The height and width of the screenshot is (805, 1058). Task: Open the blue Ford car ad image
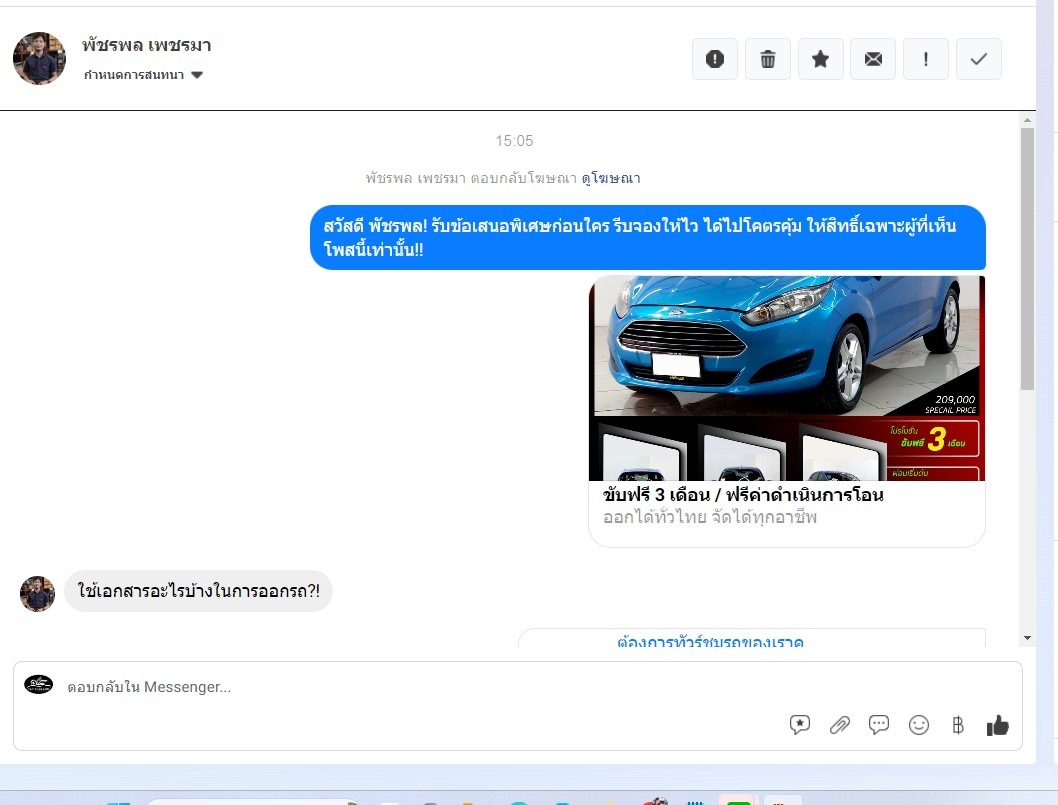(787, 378)
